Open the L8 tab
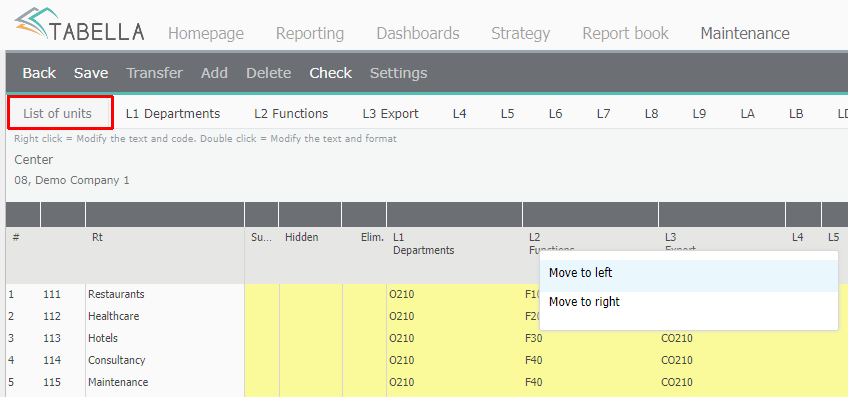Image resolution: width=848 pixels, height=397 pixels. click(651, 114)
